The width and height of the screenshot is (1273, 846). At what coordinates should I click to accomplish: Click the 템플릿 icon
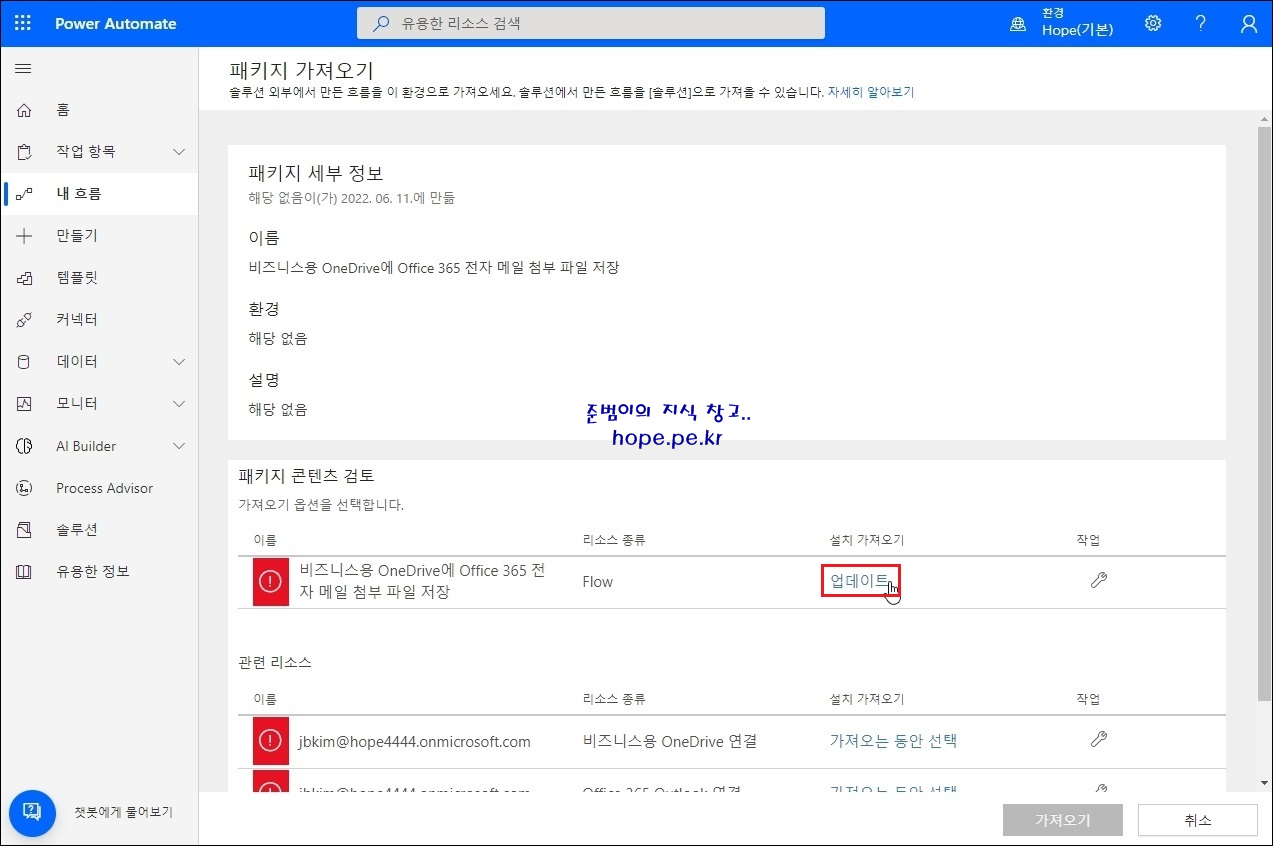click(24, 278)
